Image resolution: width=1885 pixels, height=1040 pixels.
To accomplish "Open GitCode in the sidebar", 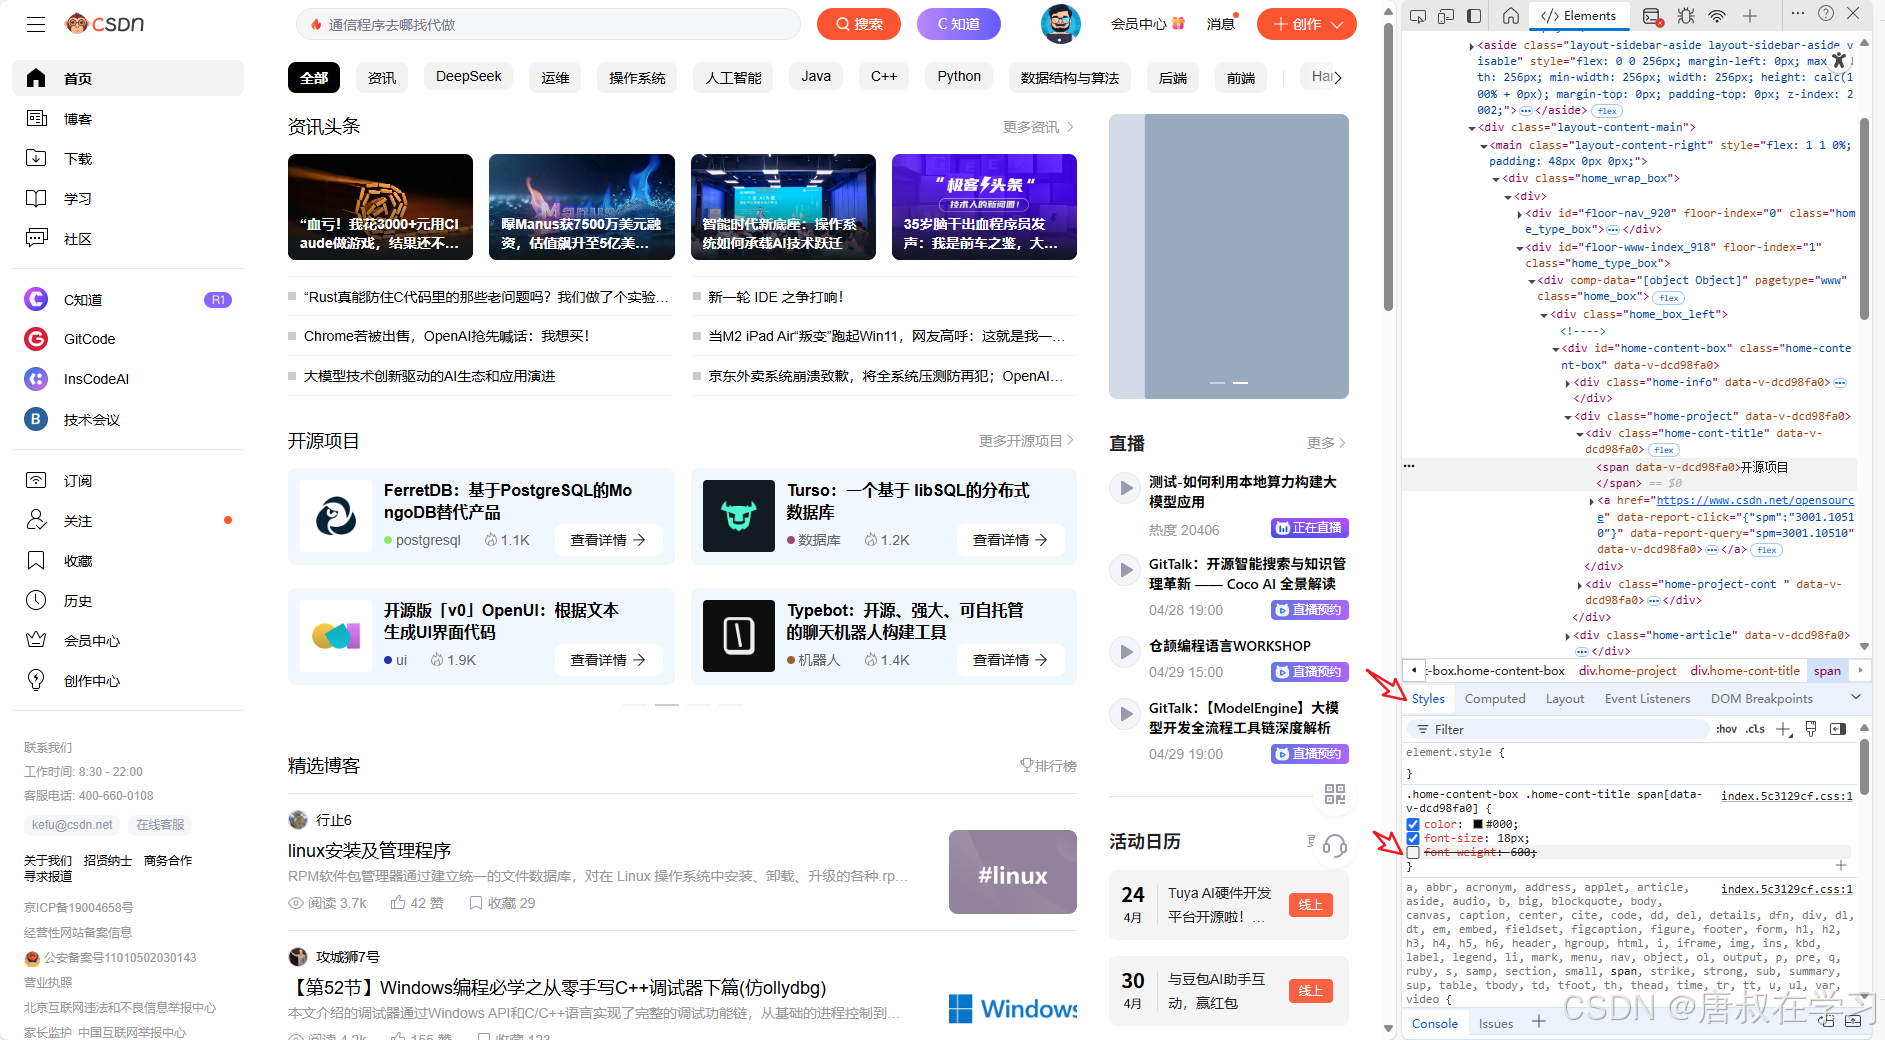I will click(128, 339).
